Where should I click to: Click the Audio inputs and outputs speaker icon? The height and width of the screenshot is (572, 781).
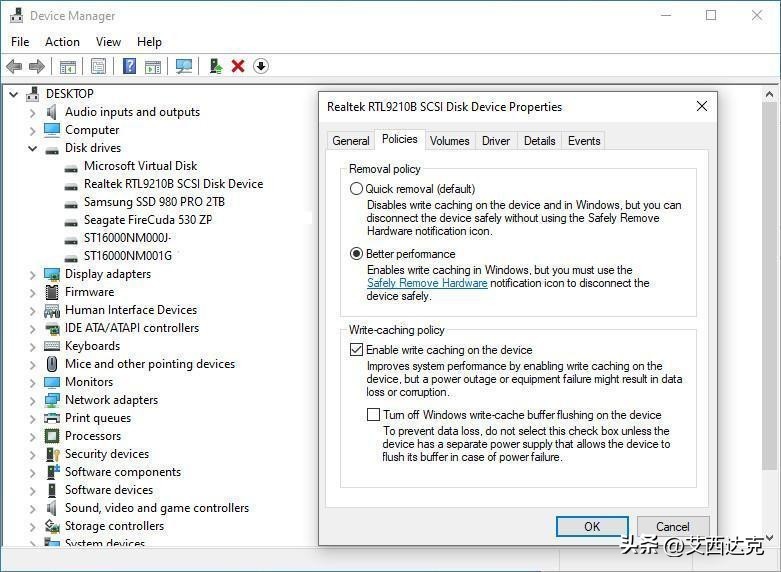[x=51, y=112]
